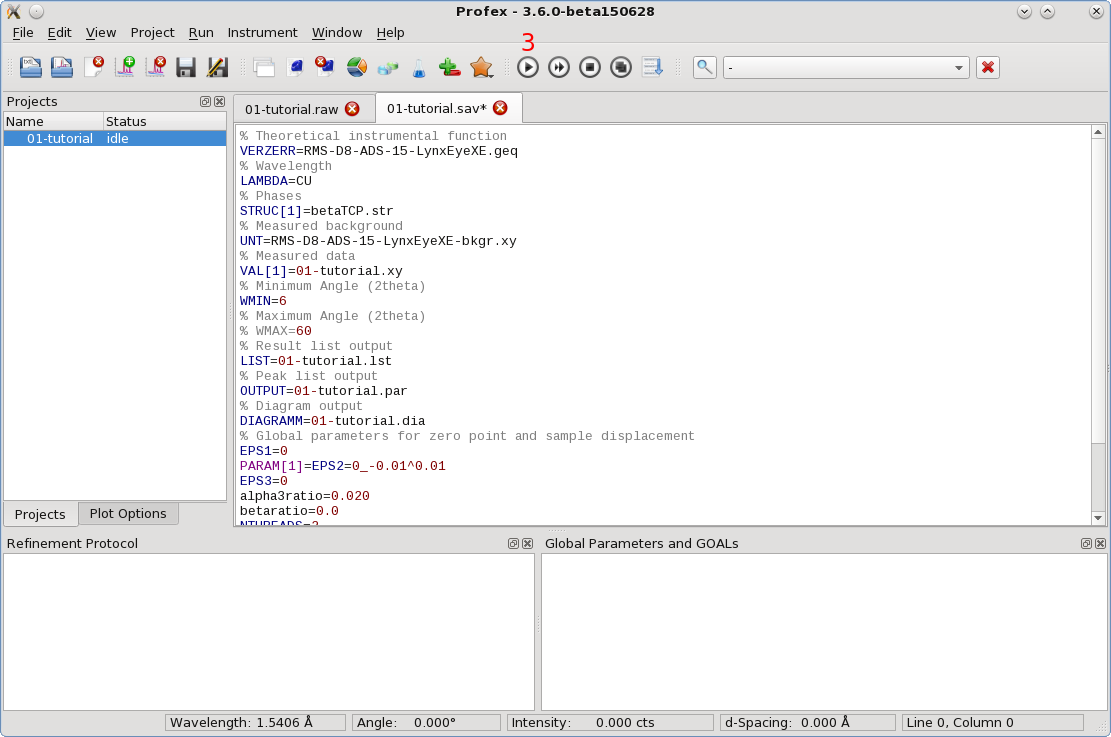Open the Run menu
This screenshot has width=1111, height=737.
201,33
